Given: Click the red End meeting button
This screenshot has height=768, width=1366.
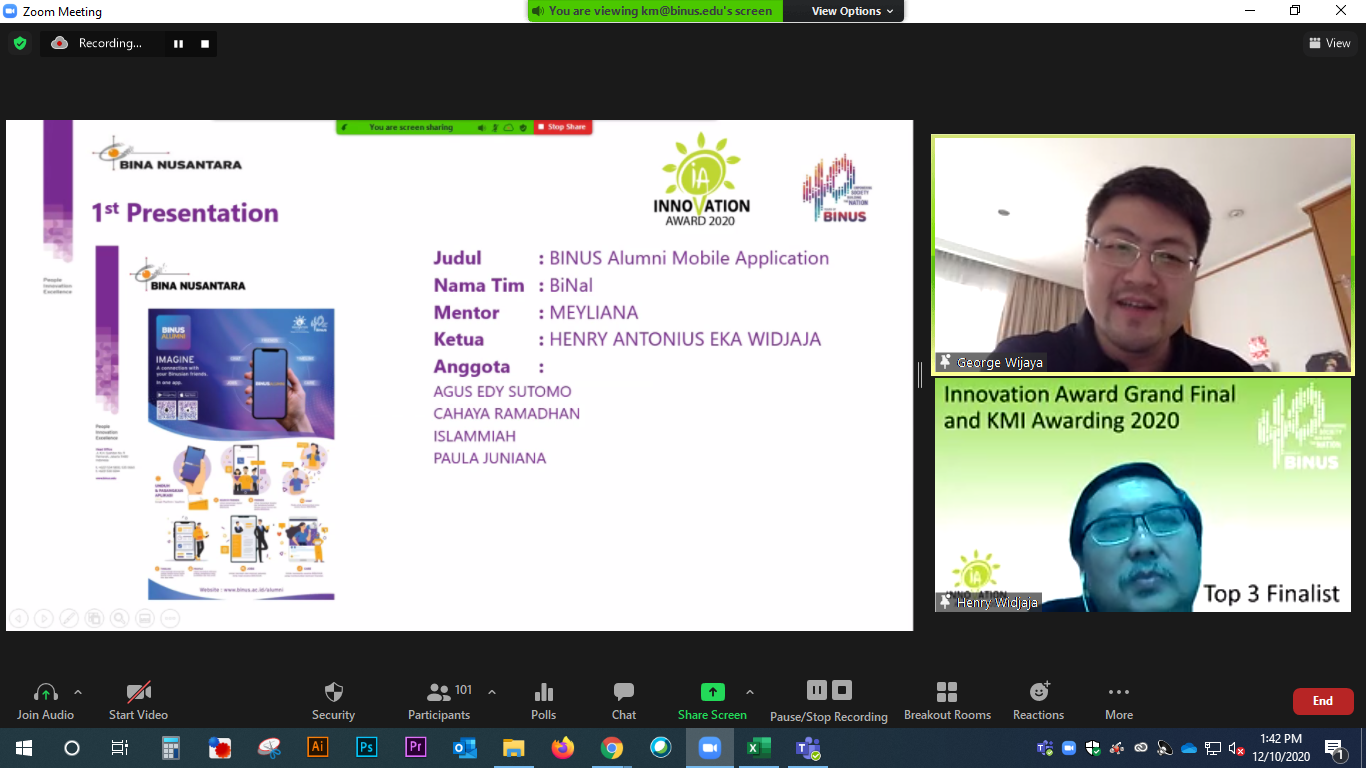Looking at the screenshot, I should (1323, 701).
